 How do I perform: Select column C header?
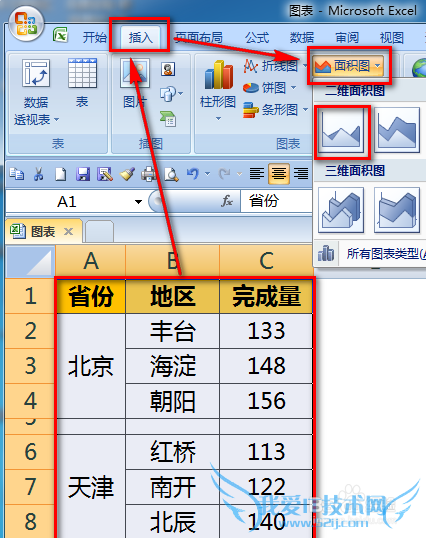click(266, 261)
